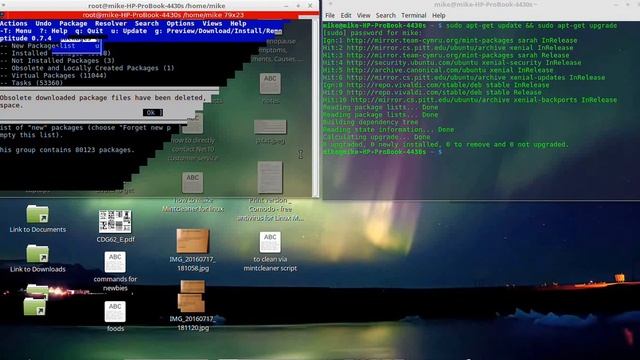Viewport: 640px width, 360px height.
Task: Select IMG_20160717_181058.jpg image thumbnail
Action: (x=193, y=241)
